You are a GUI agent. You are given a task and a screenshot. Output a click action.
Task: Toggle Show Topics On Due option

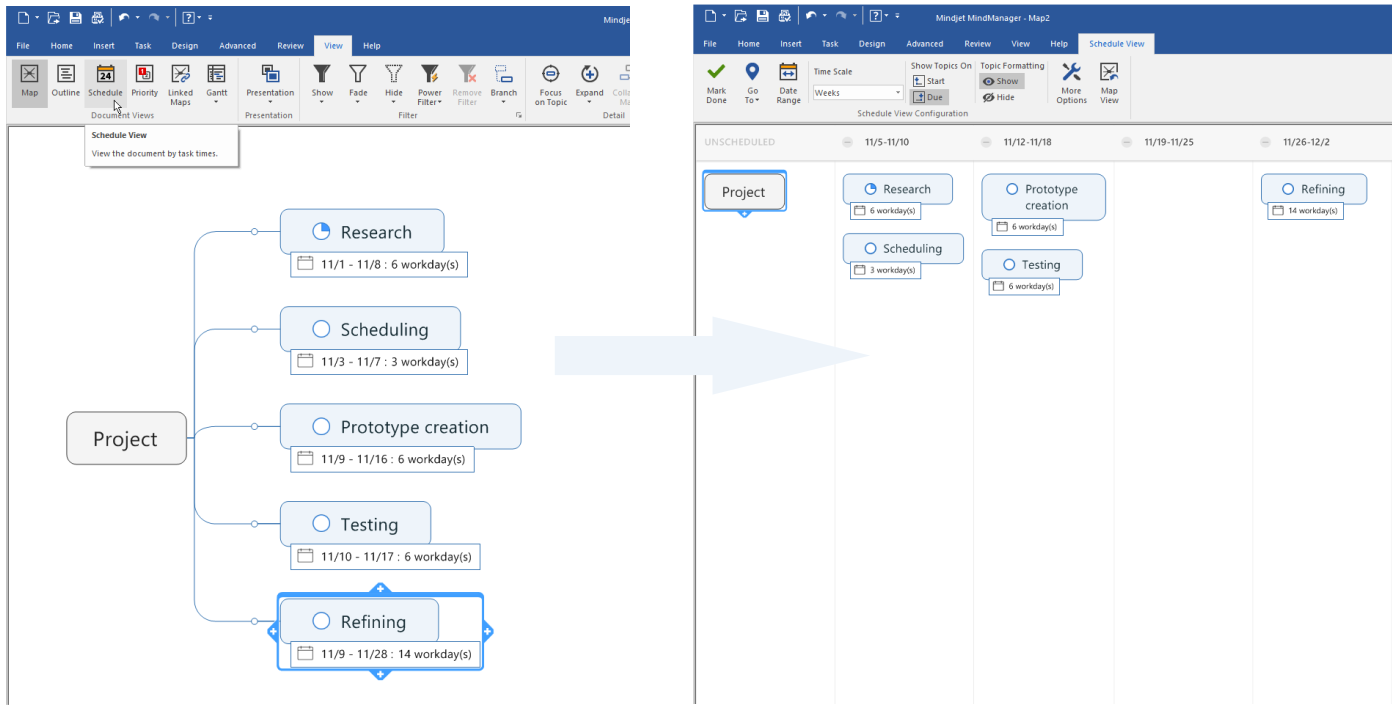929,97
